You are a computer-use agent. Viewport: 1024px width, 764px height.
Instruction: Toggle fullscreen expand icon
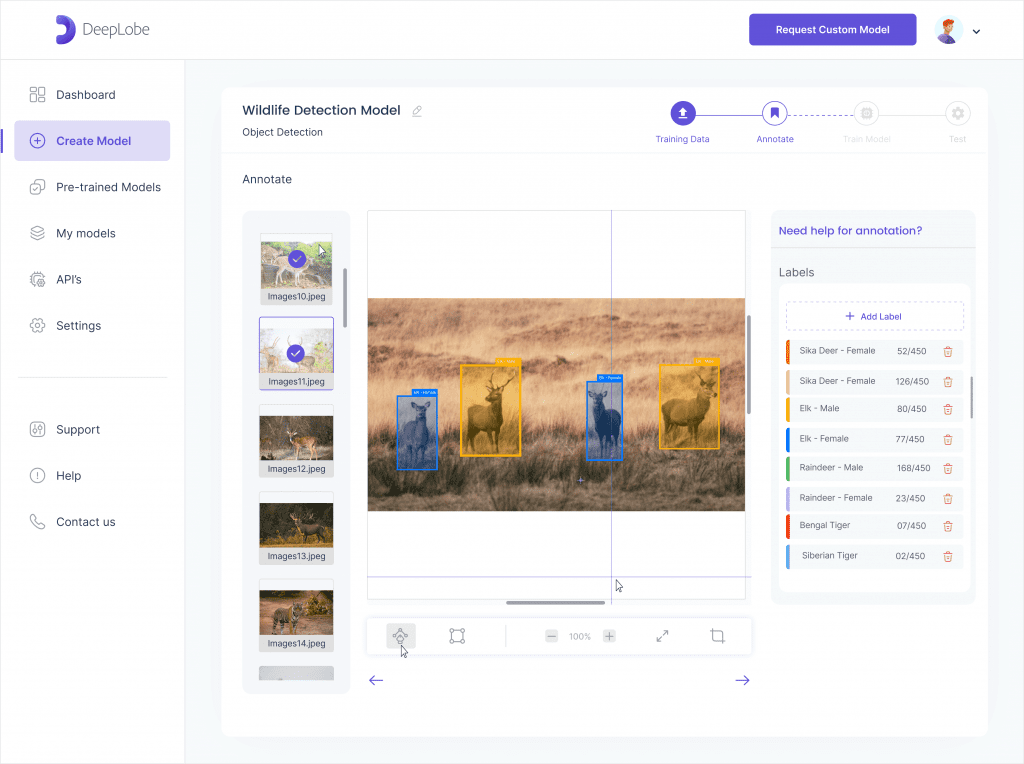662,636
